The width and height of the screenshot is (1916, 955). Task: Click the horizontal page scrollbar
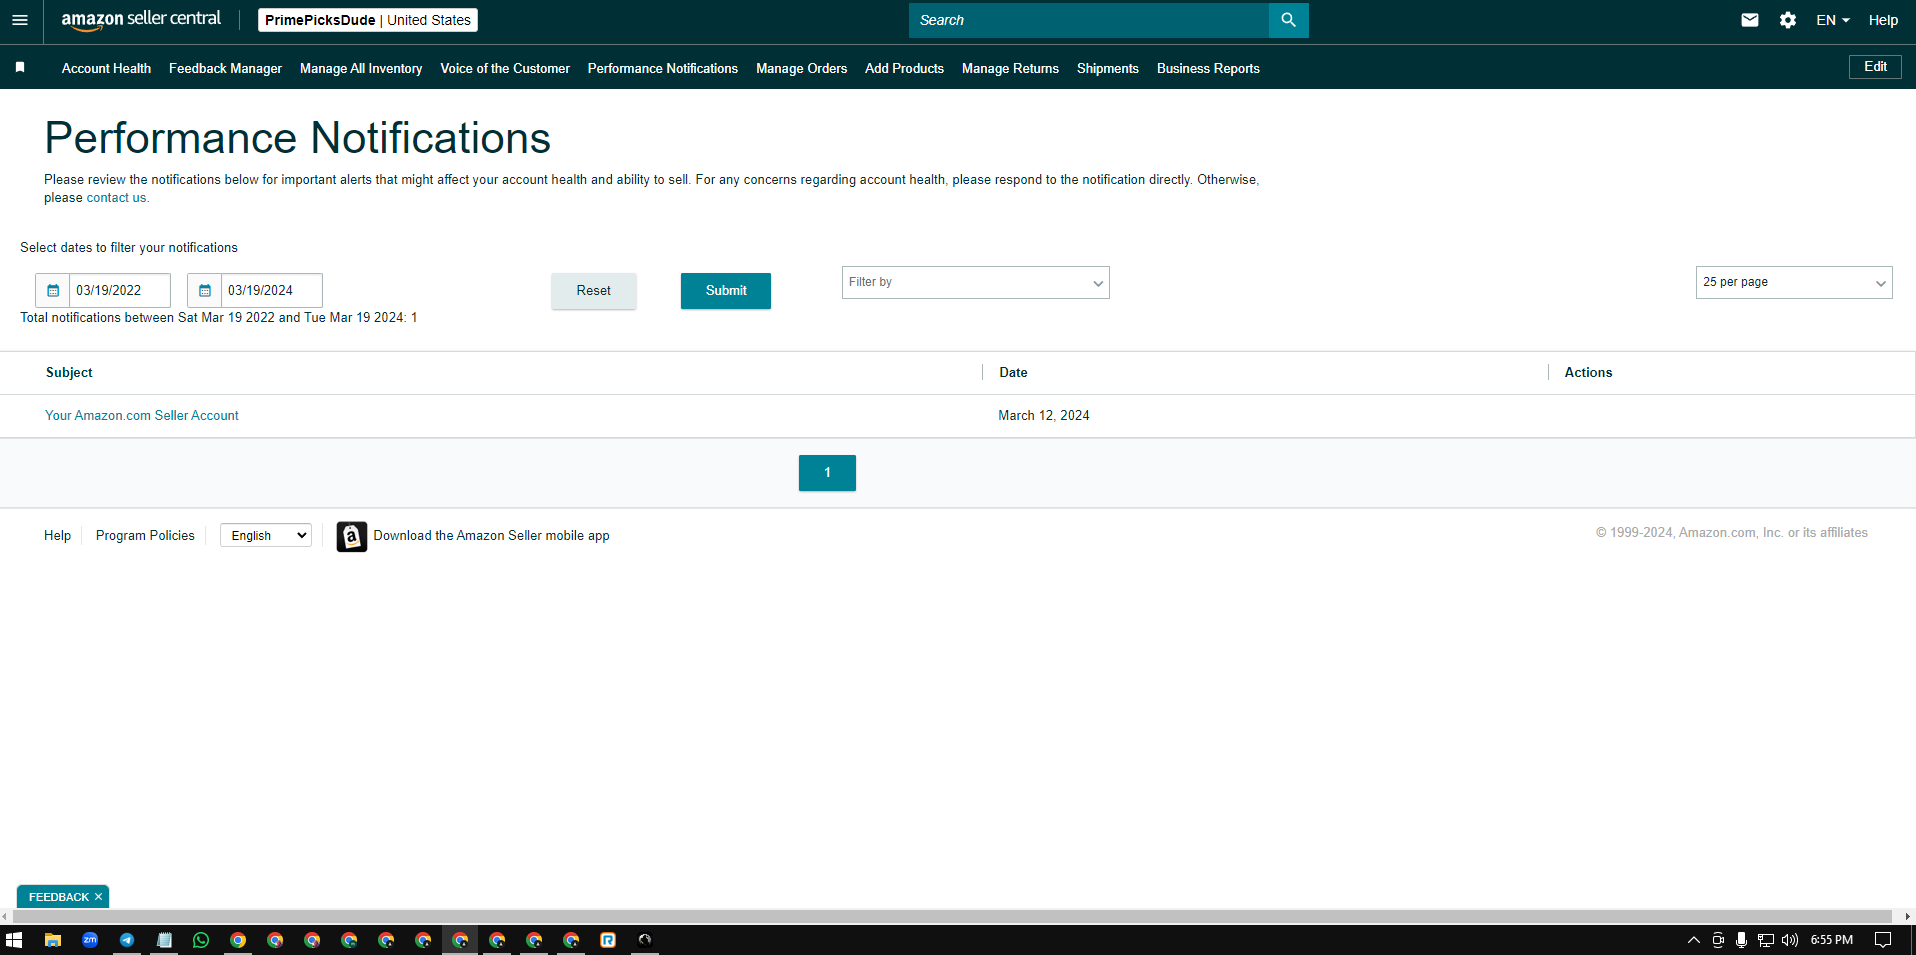pos(952,917)
